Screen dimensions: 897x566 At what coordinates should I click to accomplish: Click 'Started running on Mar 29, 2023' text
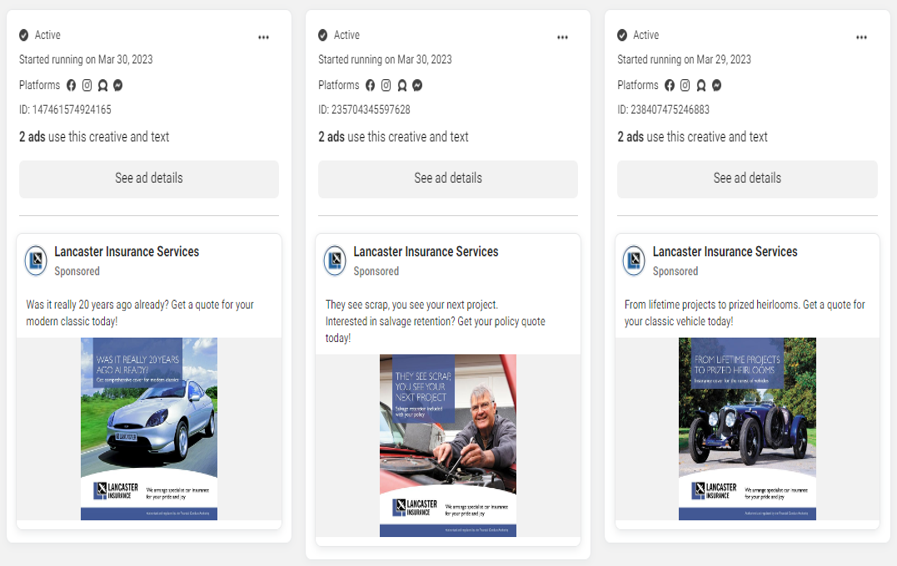(x=684, y=60)
